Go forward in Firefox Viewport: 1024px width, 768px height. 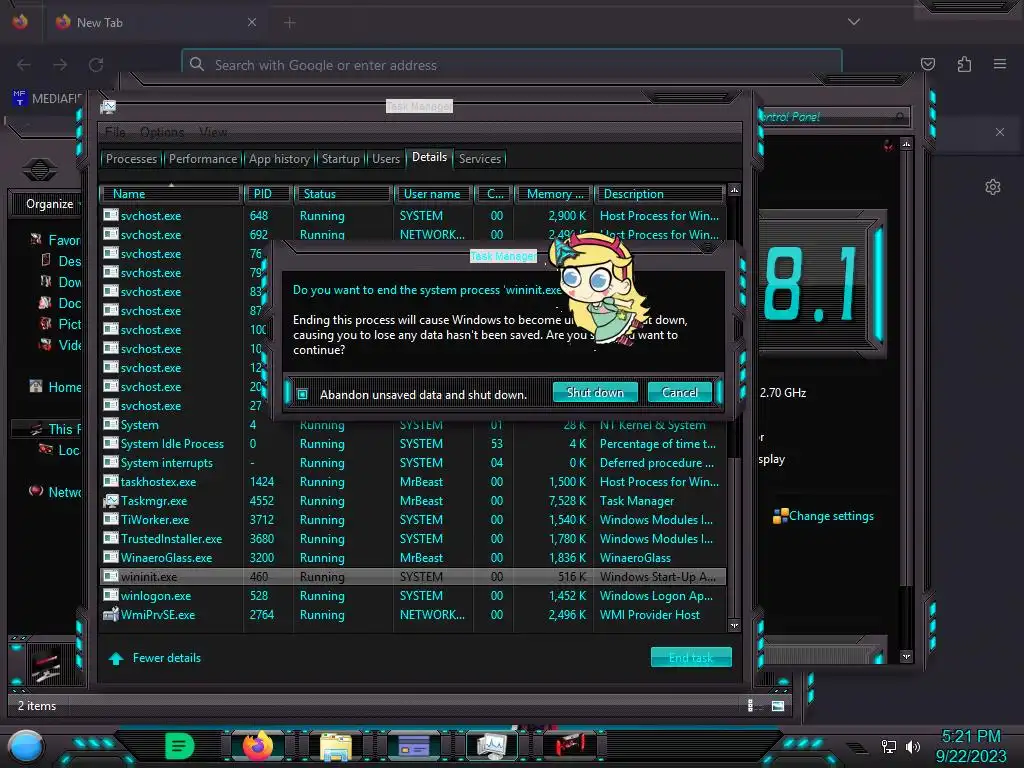click(60, 65)
